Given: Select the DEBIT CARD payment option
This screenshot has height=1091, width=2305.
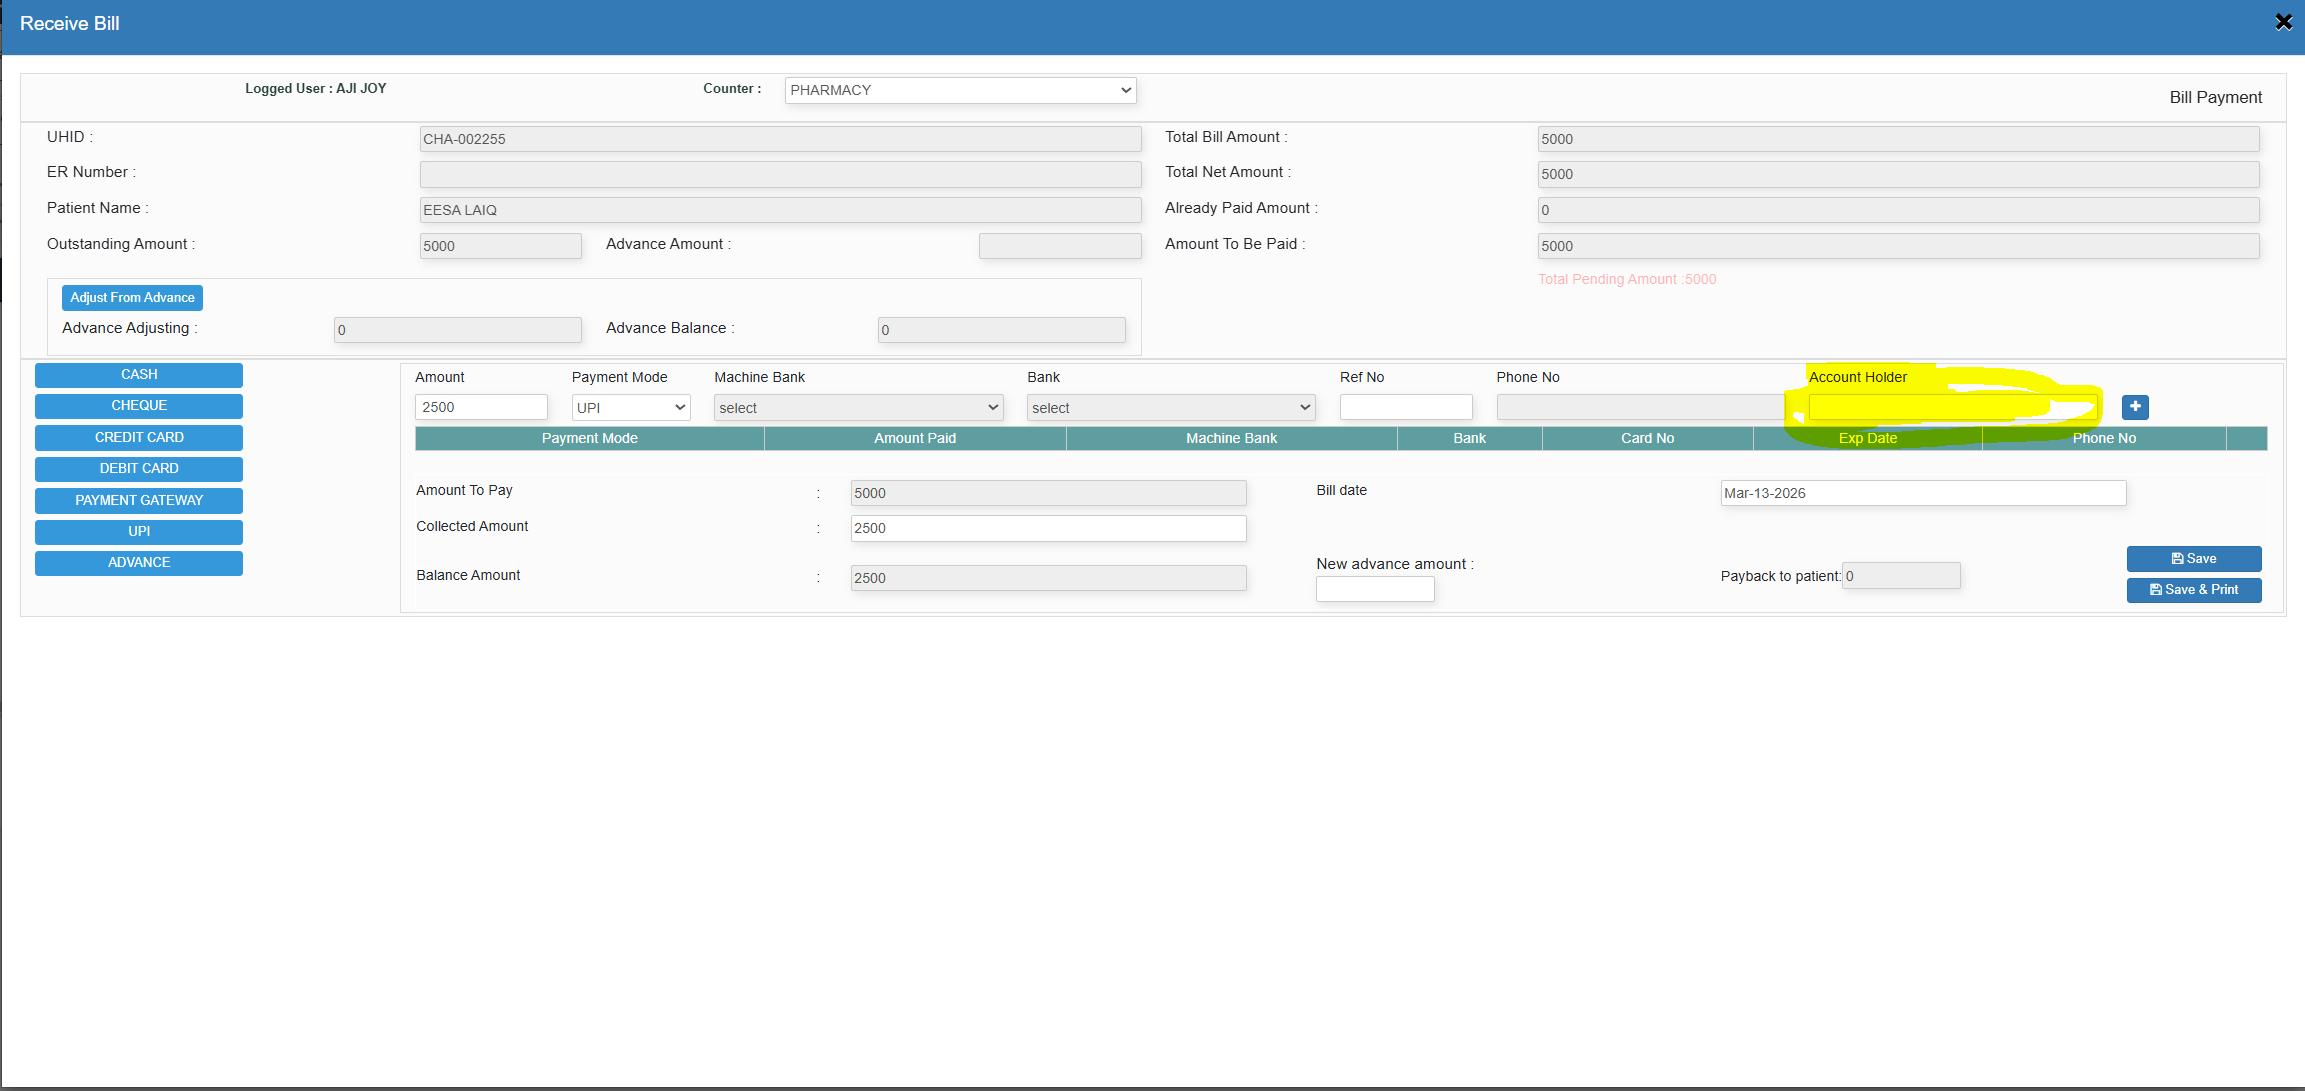Looking at the screenshot, I should coord(139,469).
